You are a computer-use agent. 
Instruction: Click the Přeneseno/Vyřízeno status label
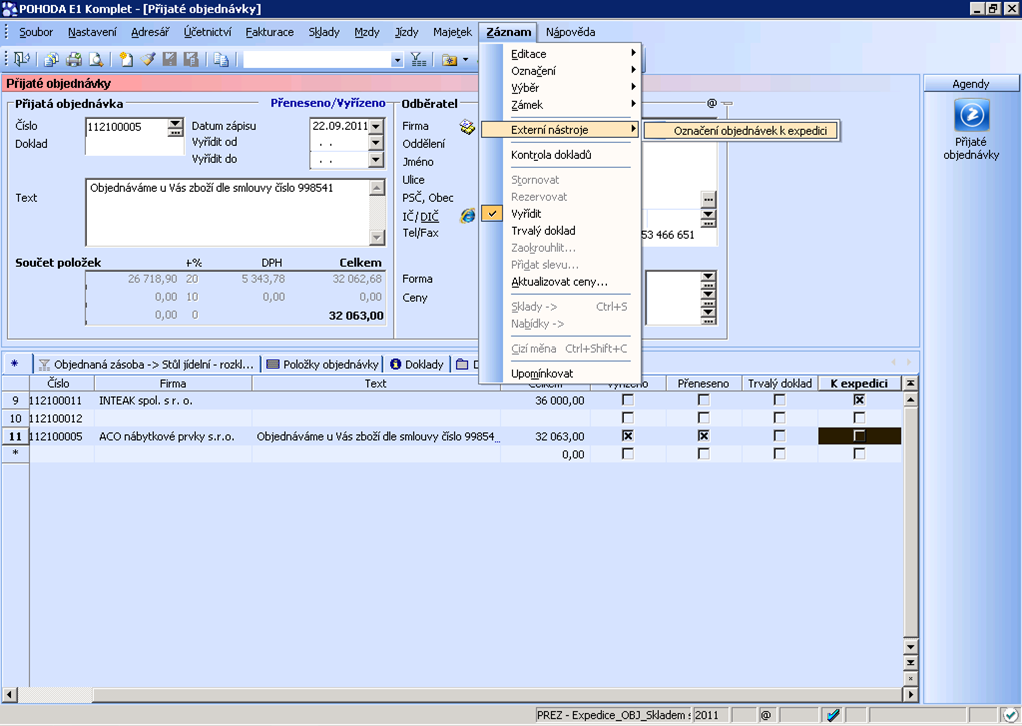tap(328, 103)
